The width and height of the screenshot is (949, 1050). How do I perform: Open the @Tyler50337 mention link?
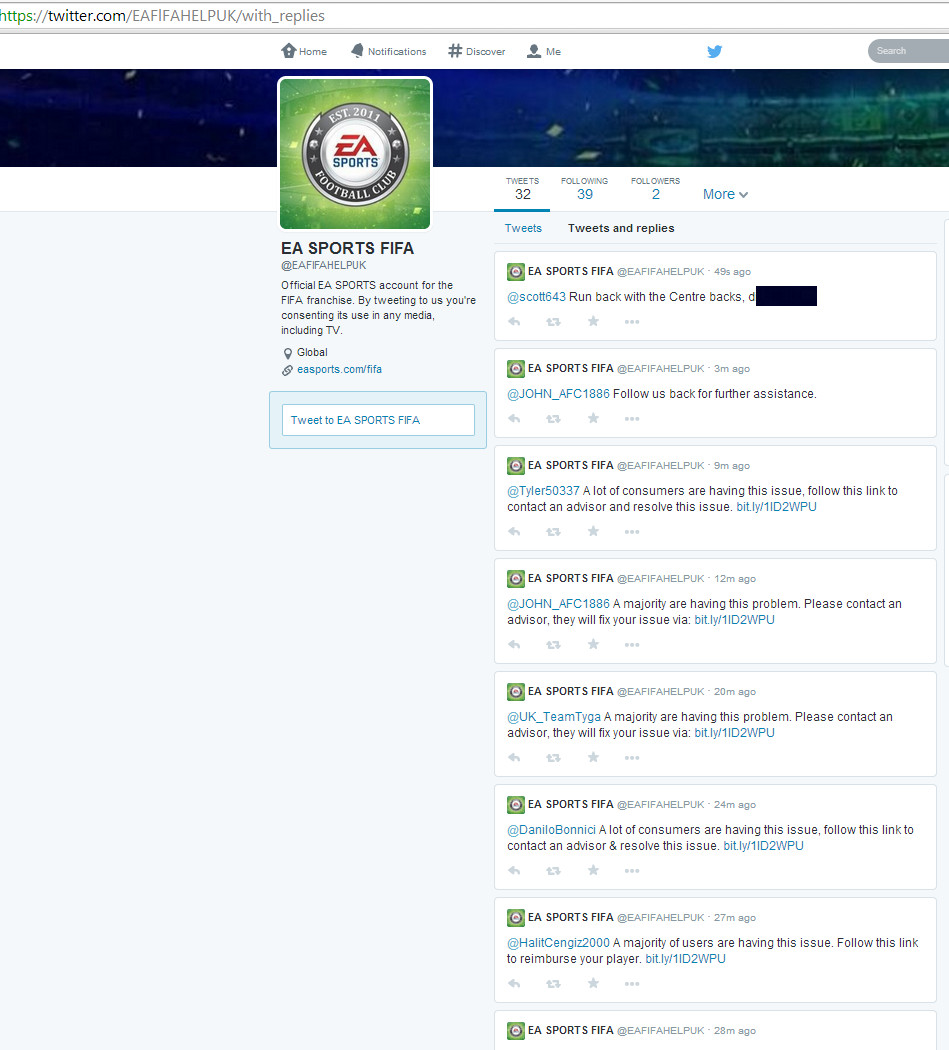543,491
